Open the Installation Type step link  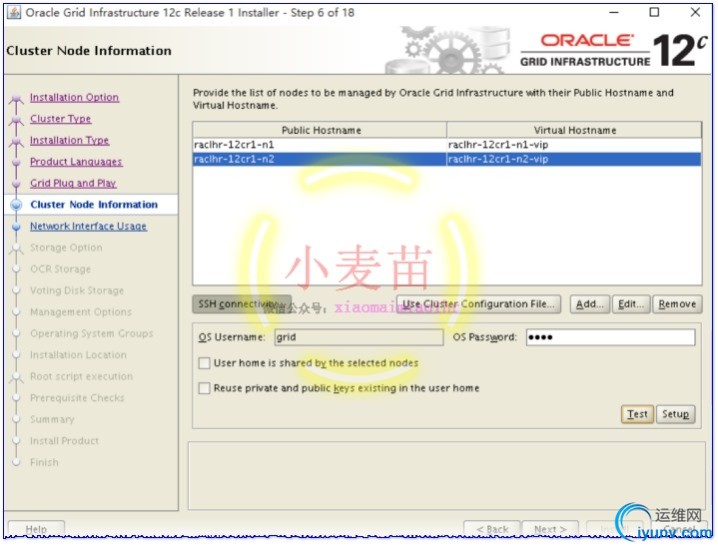69,141
